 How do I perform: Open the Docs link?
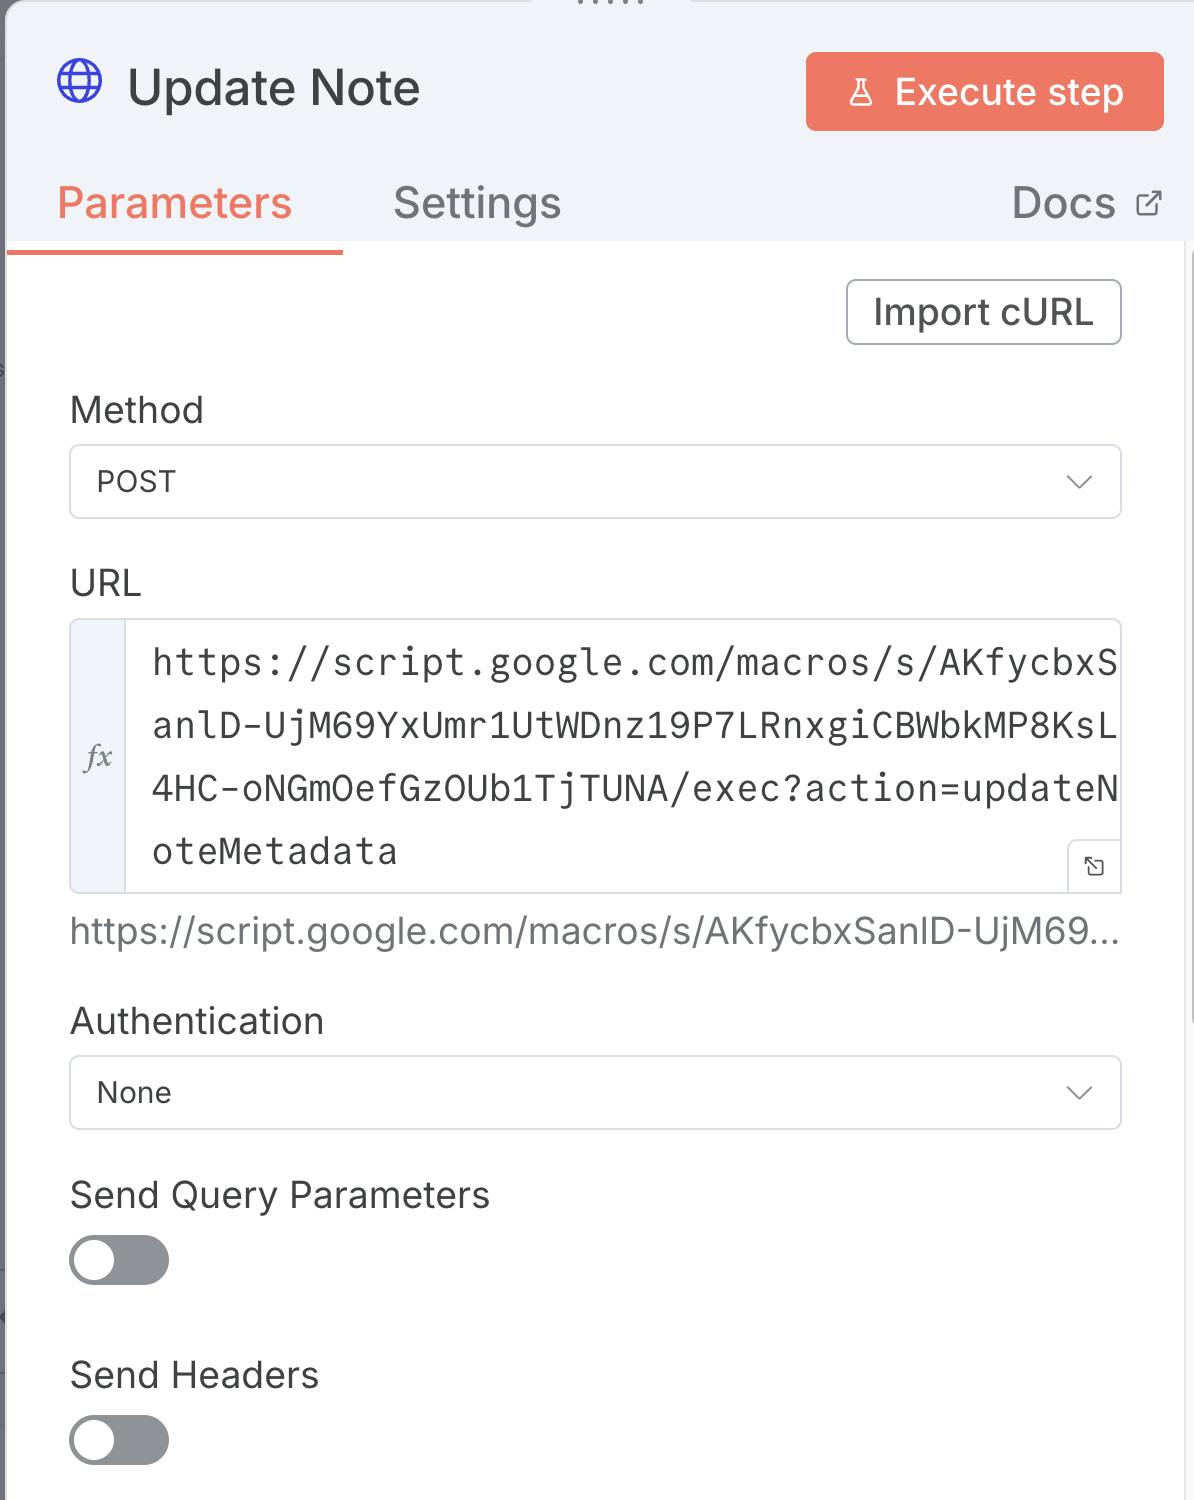tap(1064, 203)
